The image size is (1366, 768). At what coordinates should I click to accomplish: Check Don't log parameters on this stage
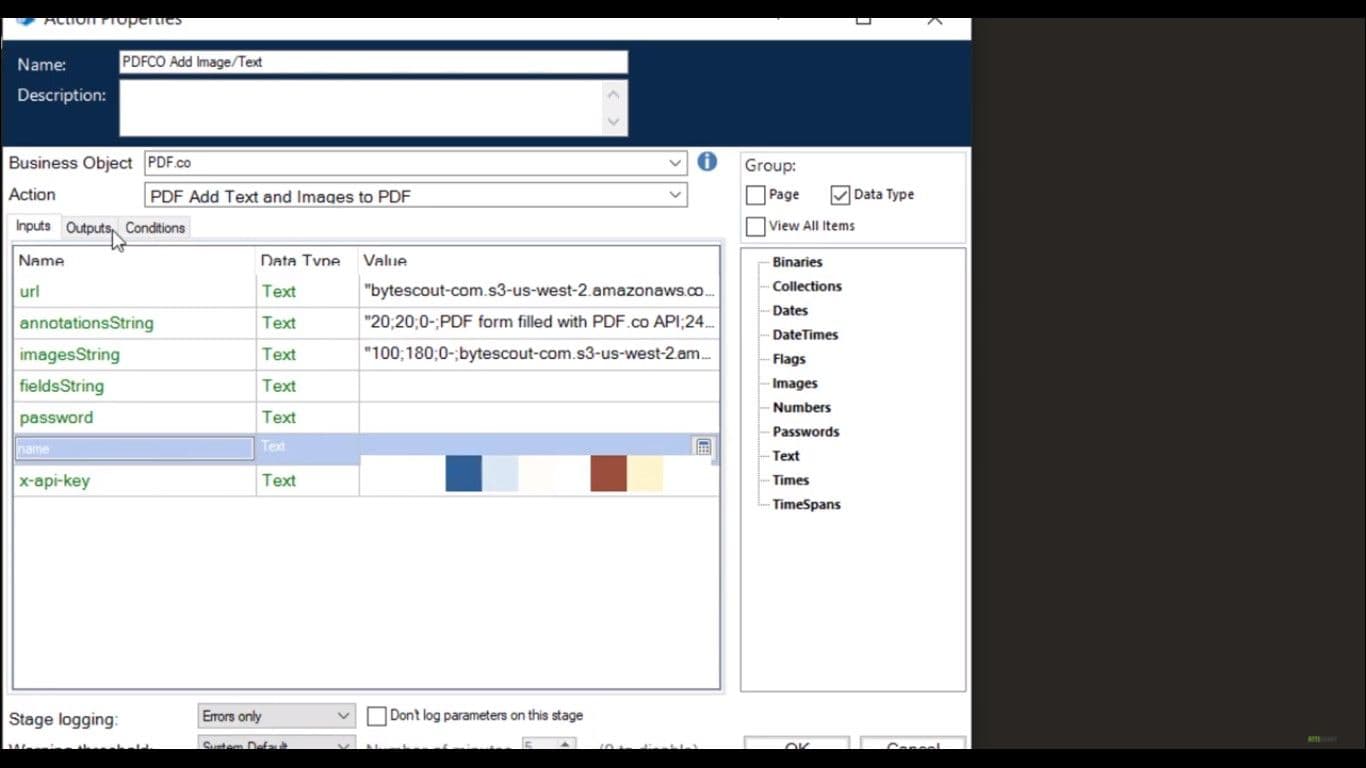(x=377, y=716)
